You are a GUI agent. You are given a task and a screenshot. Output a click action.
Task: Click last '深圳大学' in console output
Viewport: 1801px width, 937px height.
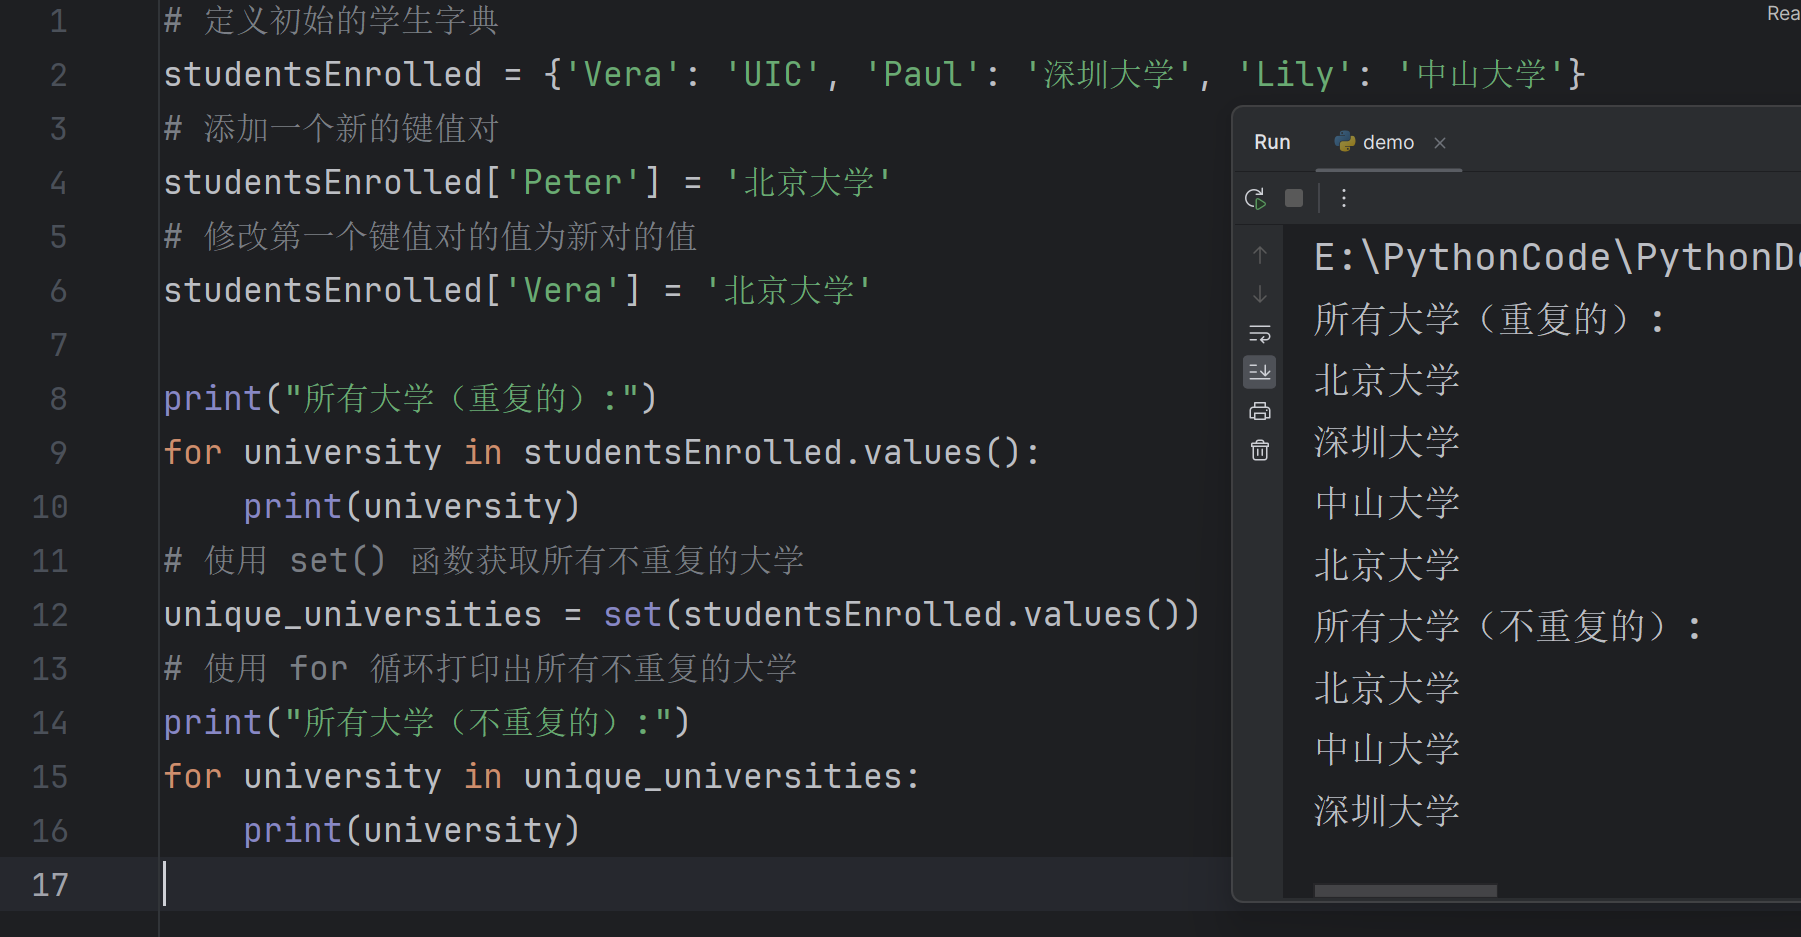click(x=1387, y=811)
